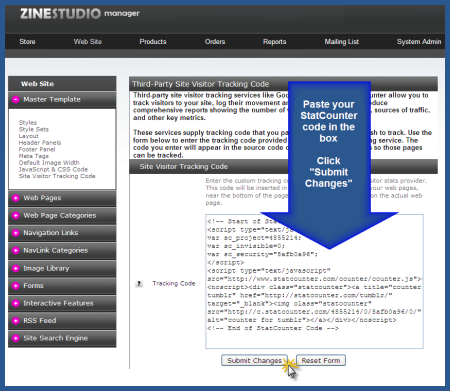Click the Tracking Code field label
450x391 pixels.
[174, 284]
